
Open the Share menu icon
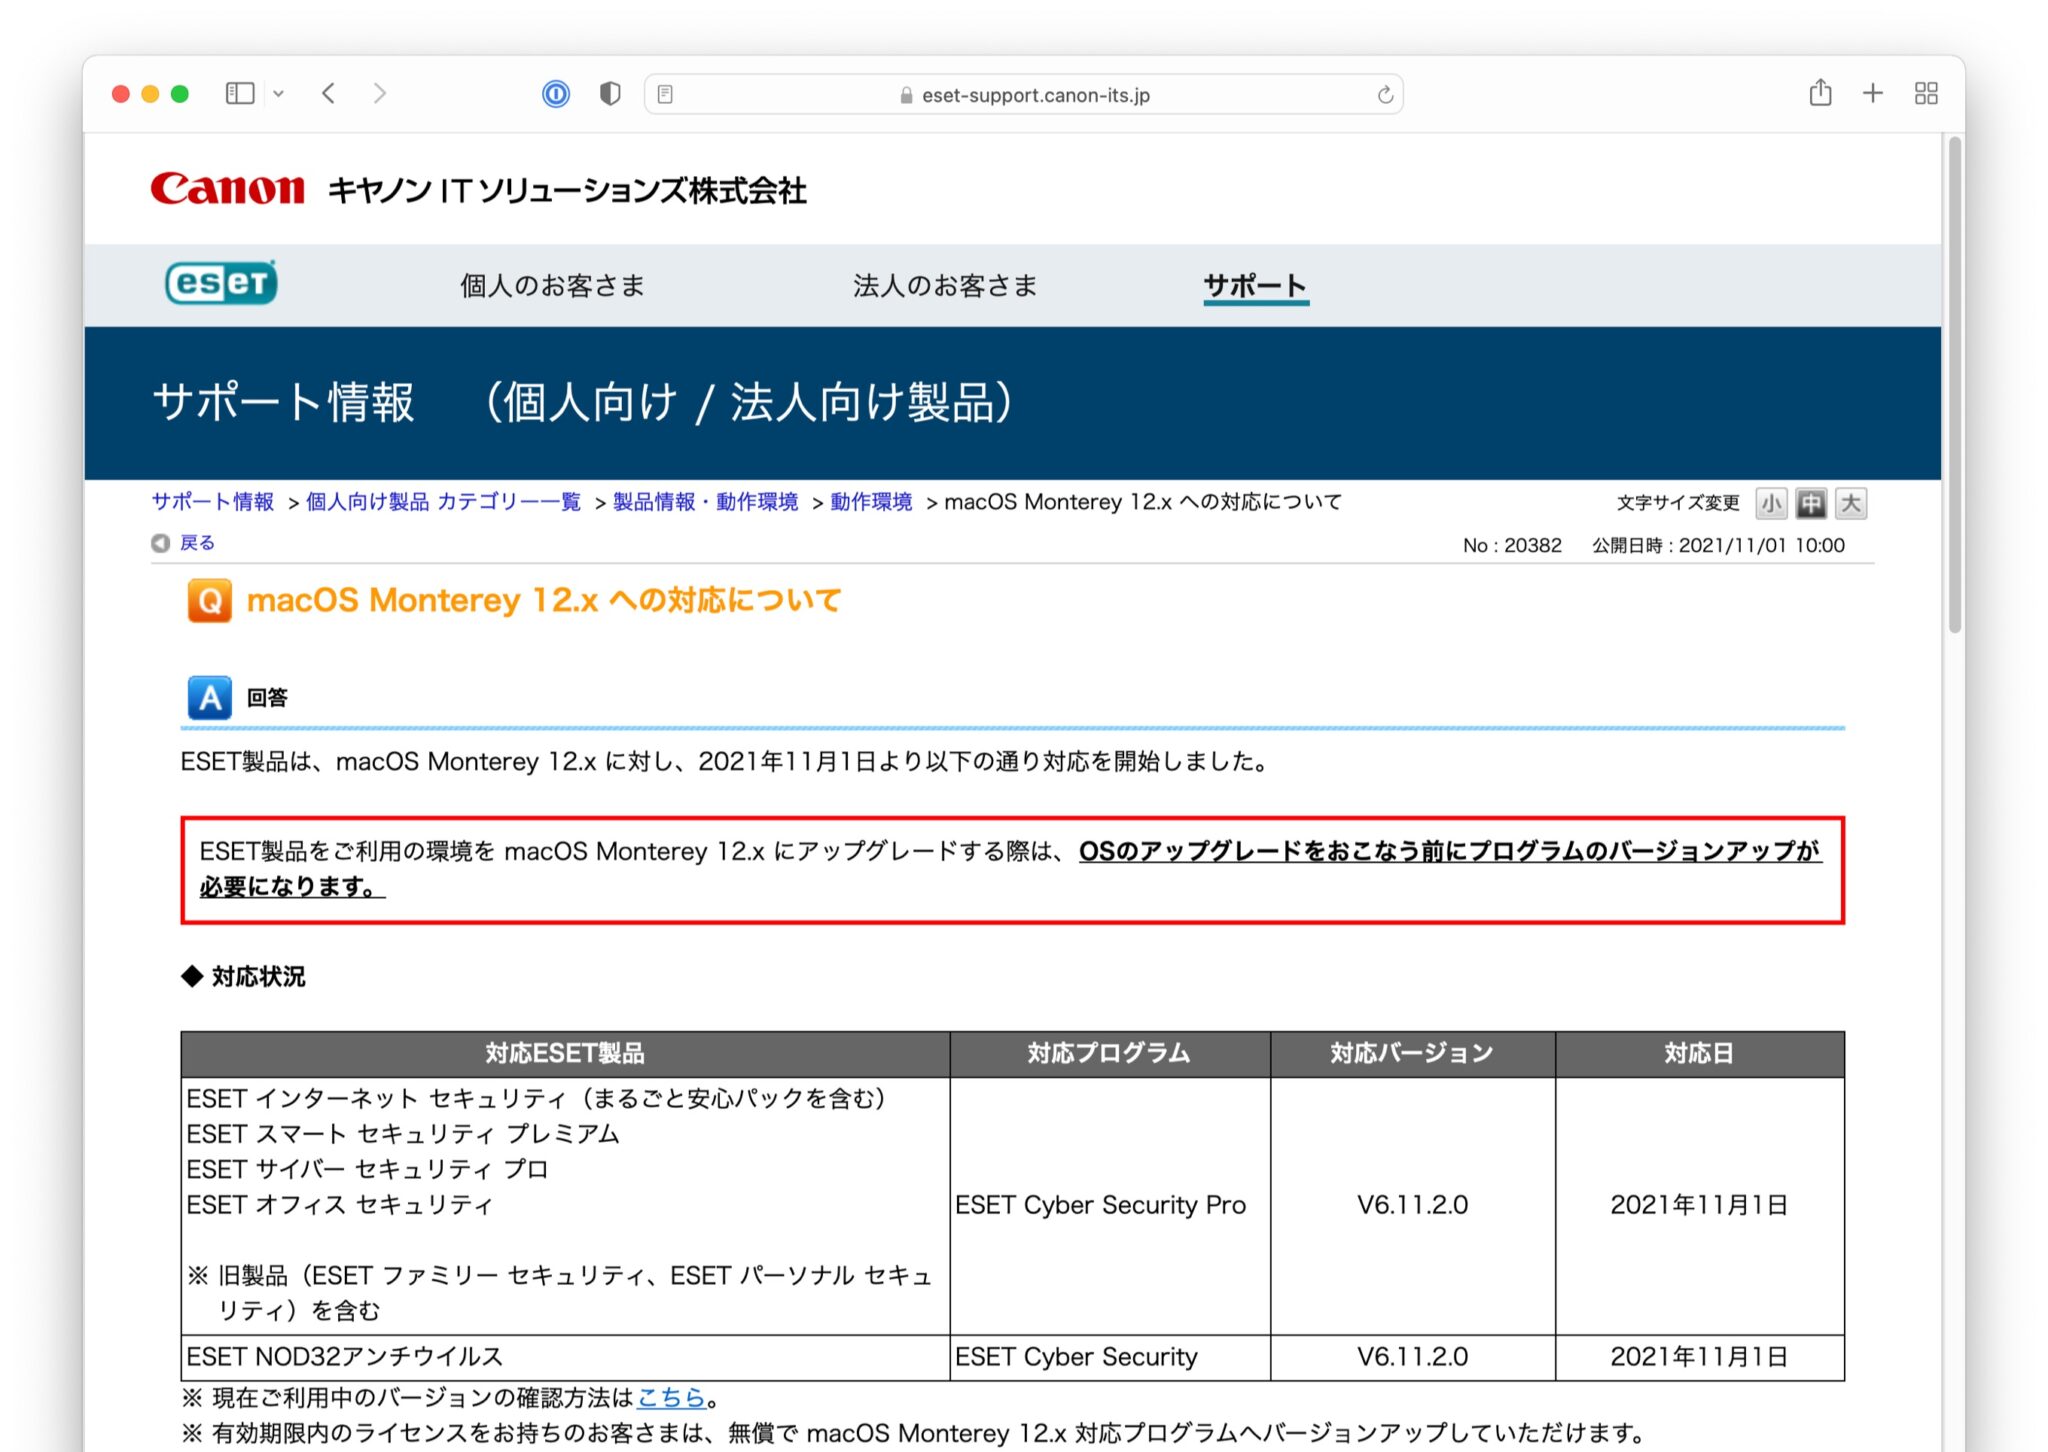pyautogui.click(x=1820, y=92)
